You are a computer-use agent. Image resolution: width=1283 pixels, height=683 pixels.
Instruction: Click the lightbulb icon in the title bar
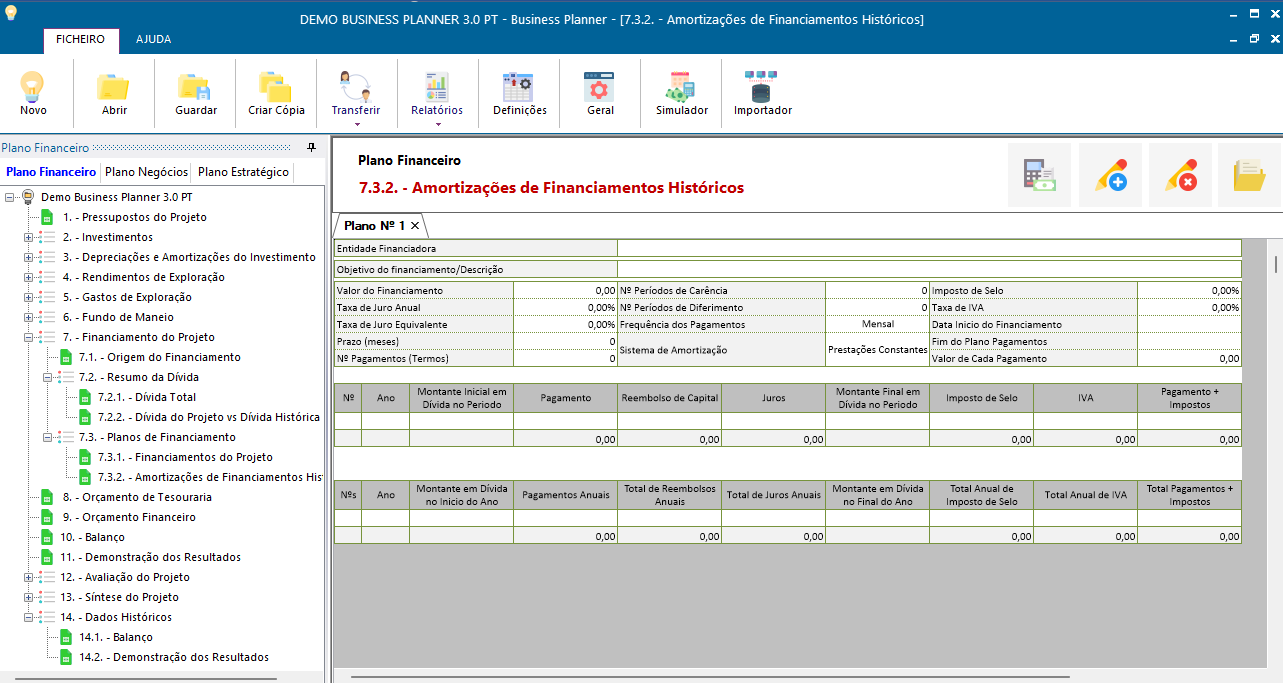point(12,12)
